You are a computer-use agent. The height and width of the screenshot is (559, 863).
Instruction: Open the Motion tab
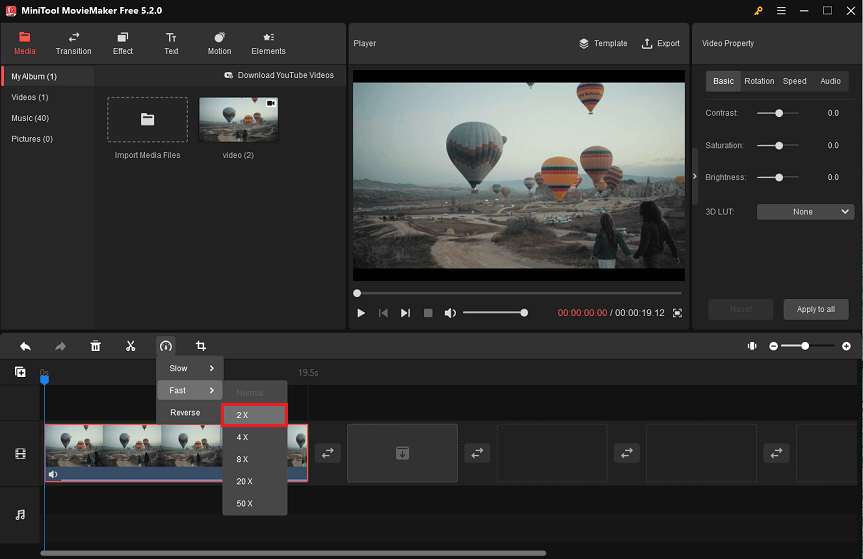pos(219,43)
